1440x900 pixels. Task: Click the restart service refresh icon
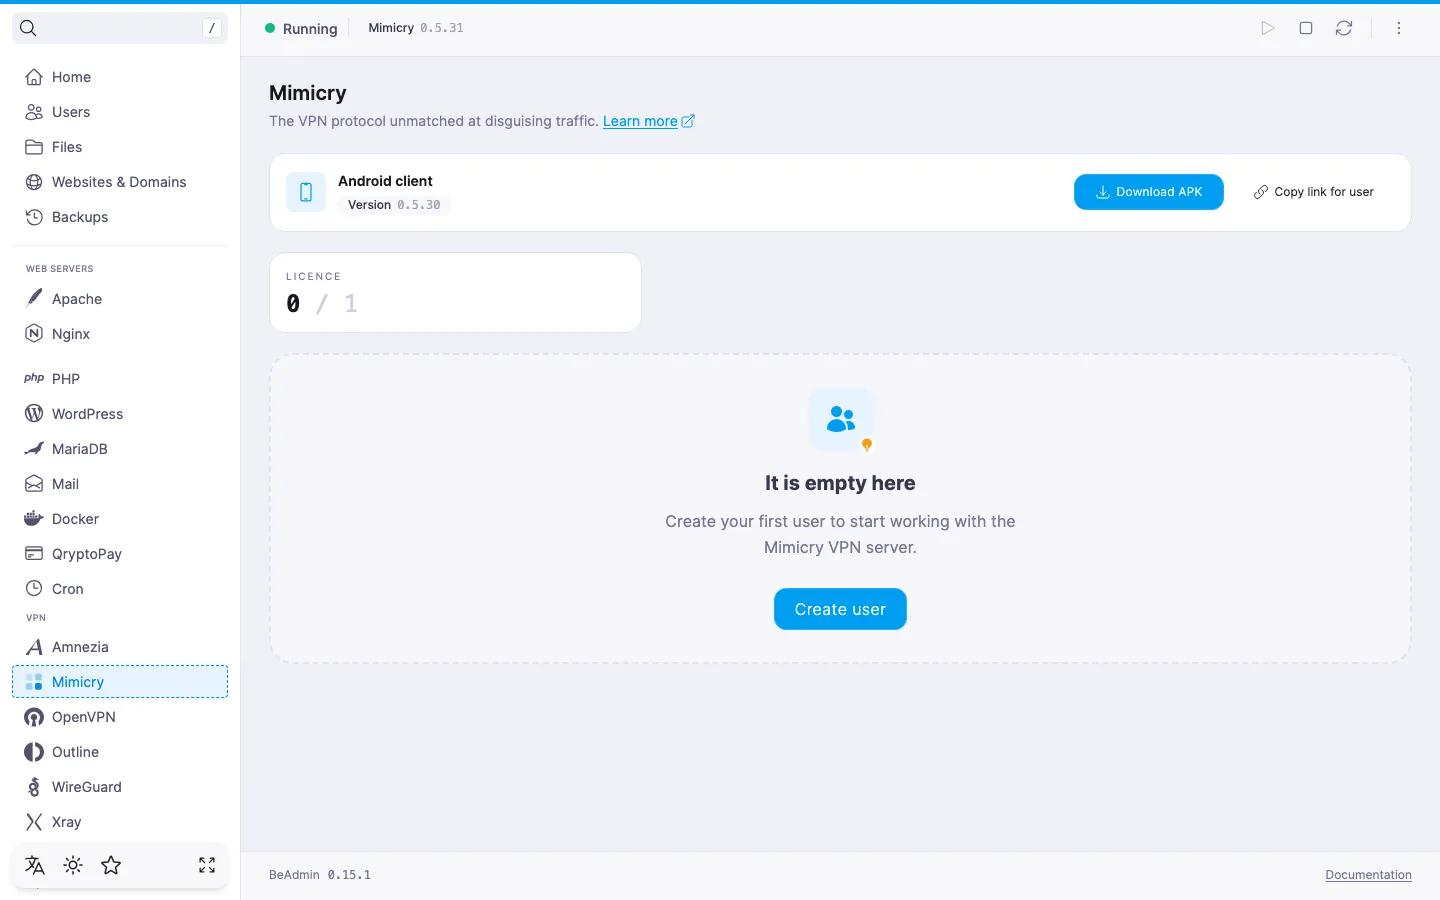click(1344, 28)
